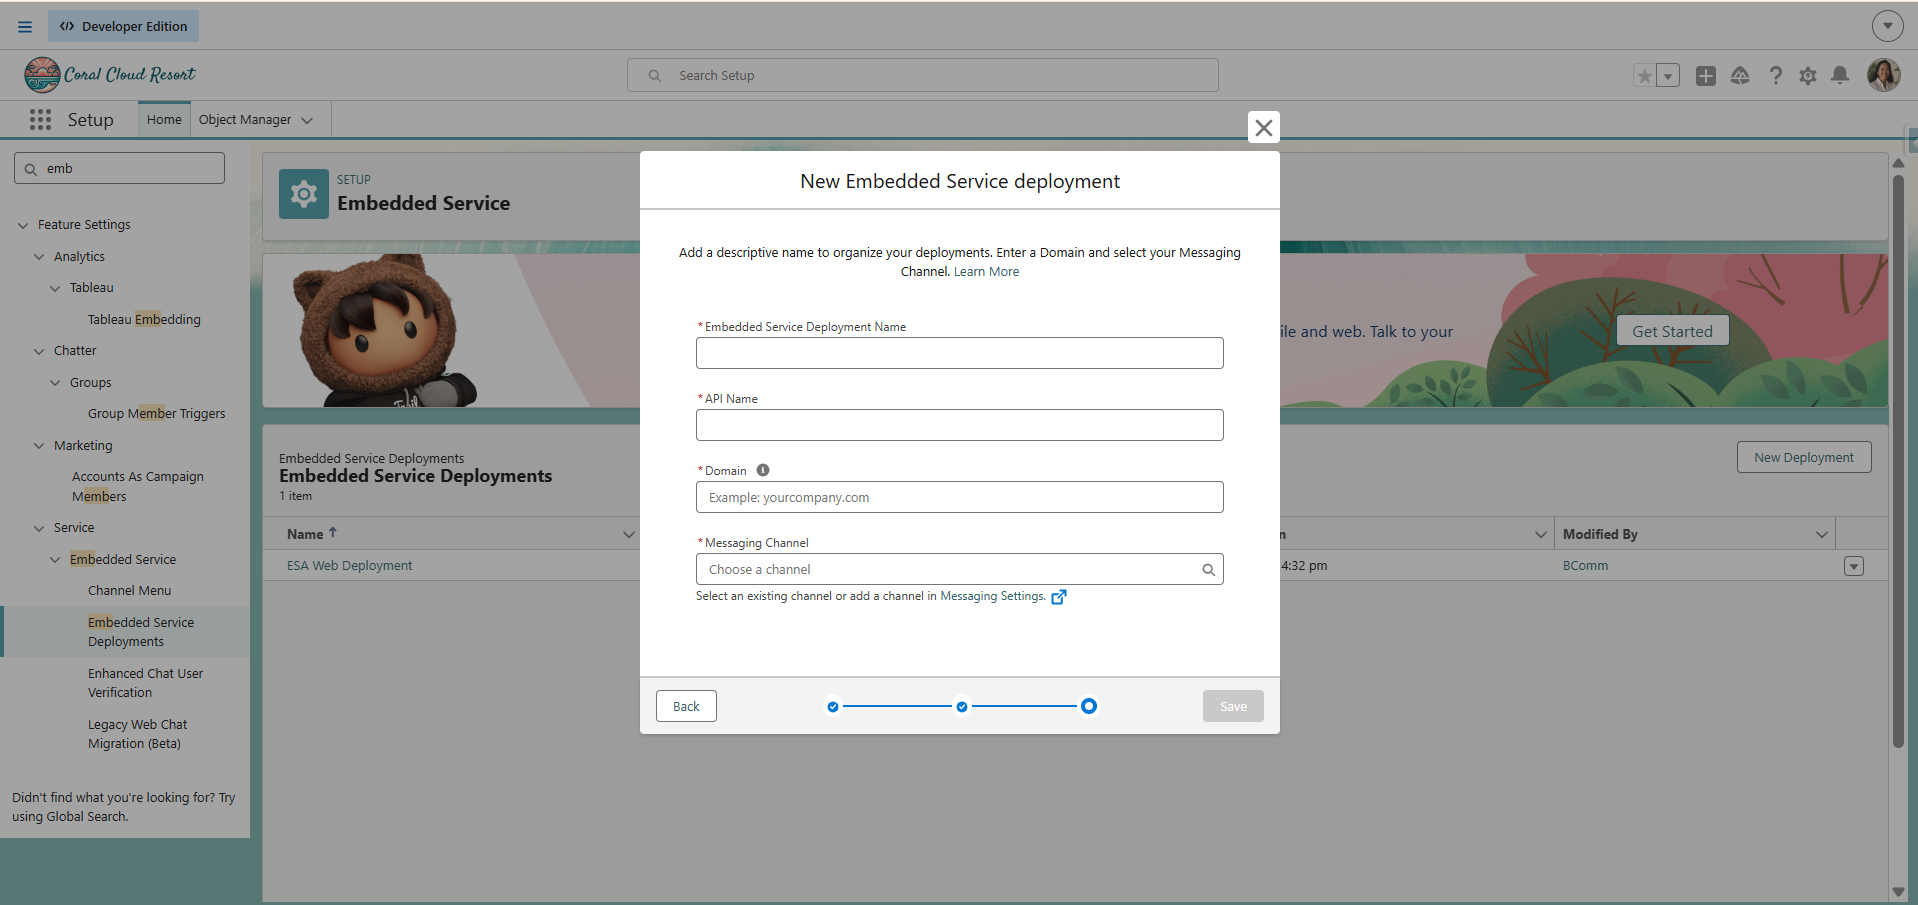Collapse the Tableau tree node
This screenshot has height=905, width=1918.
tap(55, 288)
